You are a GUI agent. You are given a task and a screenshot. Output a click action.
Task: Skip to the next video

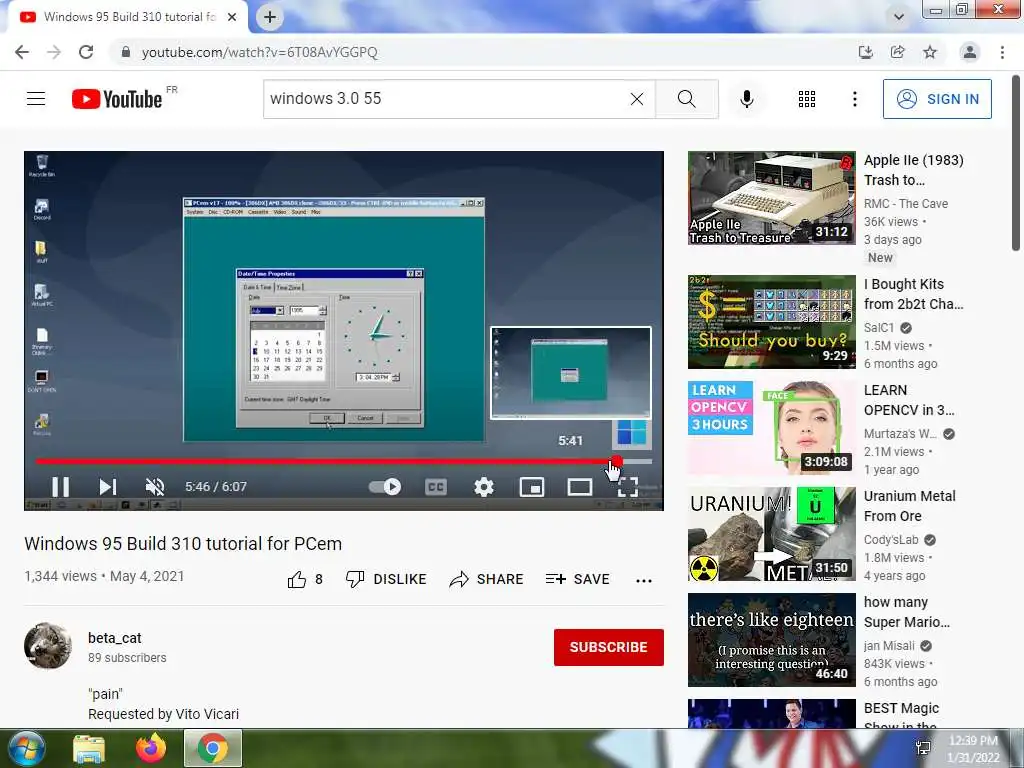[108, 487]
